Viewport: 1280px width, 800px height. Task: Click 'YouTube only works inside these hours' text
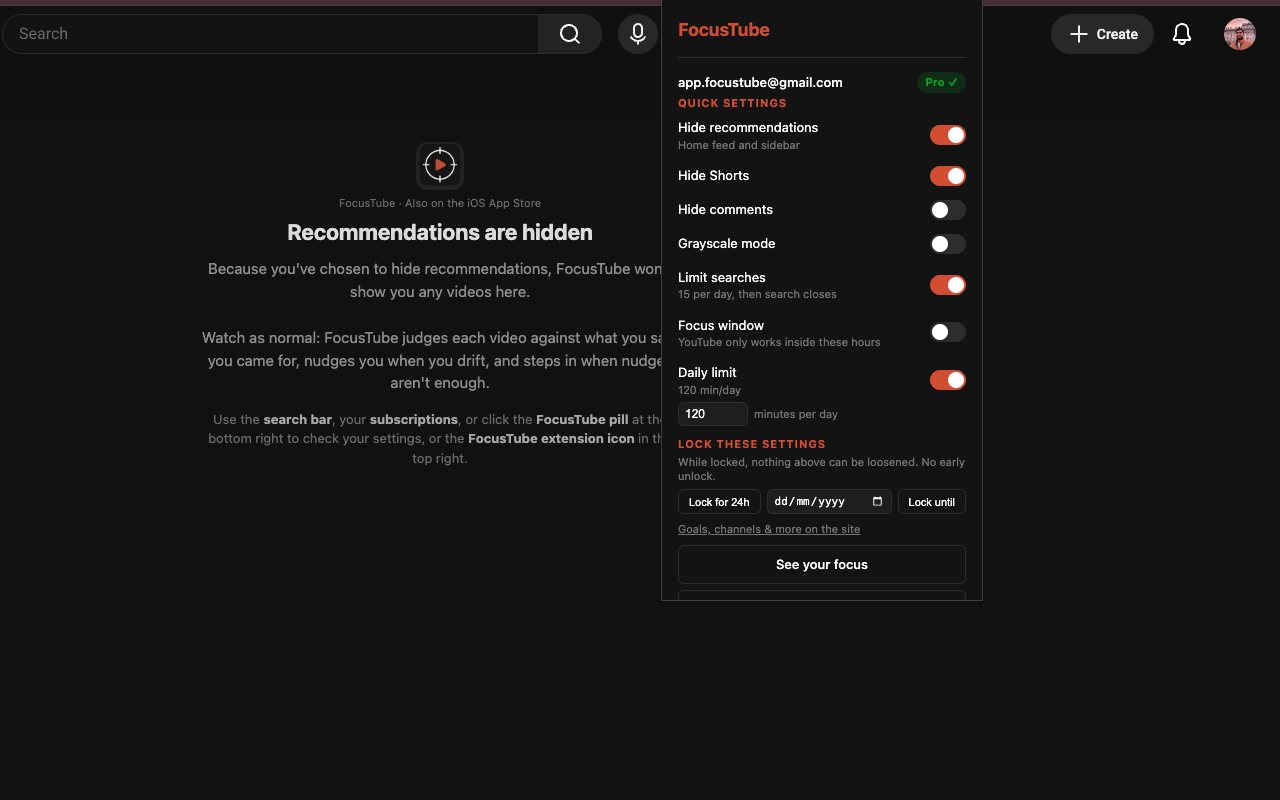779,342
